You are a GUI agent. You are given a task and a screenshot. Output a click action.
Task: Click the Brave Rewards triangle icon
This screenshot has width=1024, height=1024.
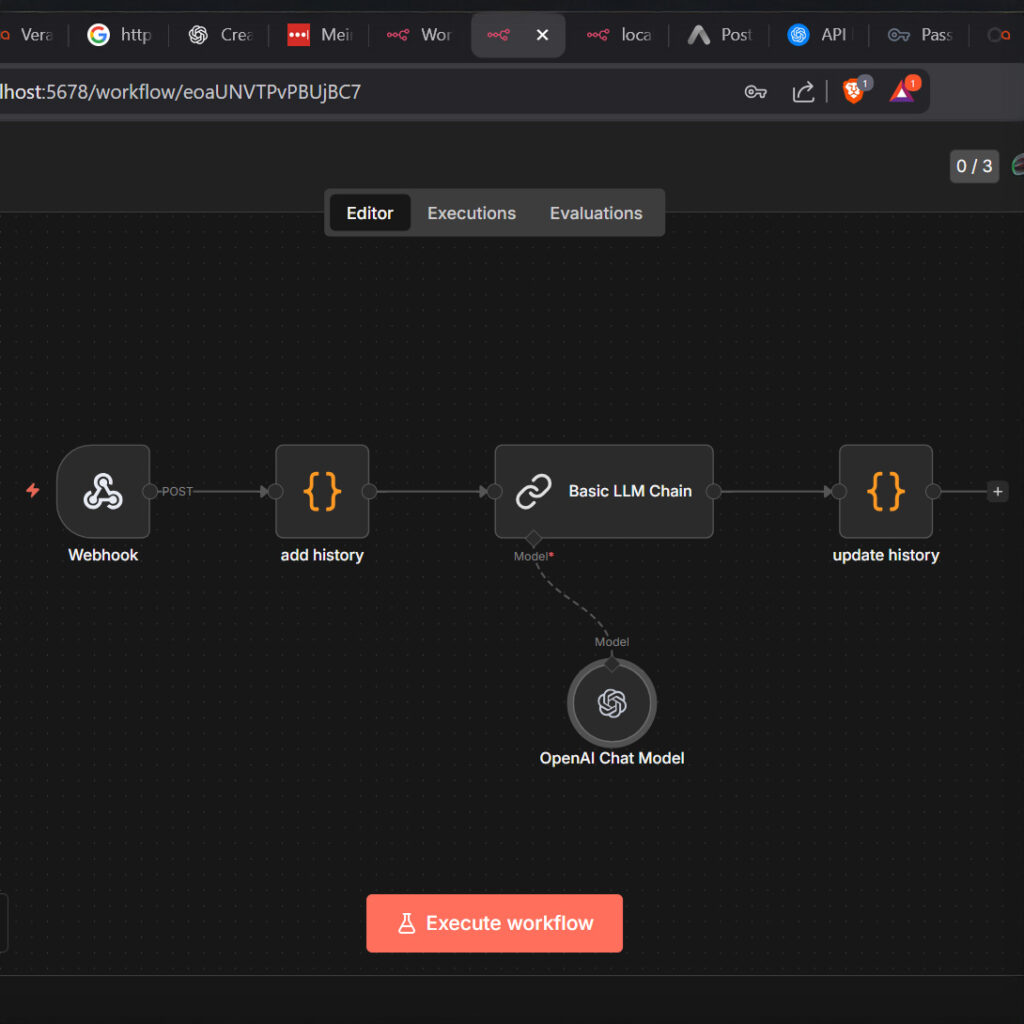[901, 92]
